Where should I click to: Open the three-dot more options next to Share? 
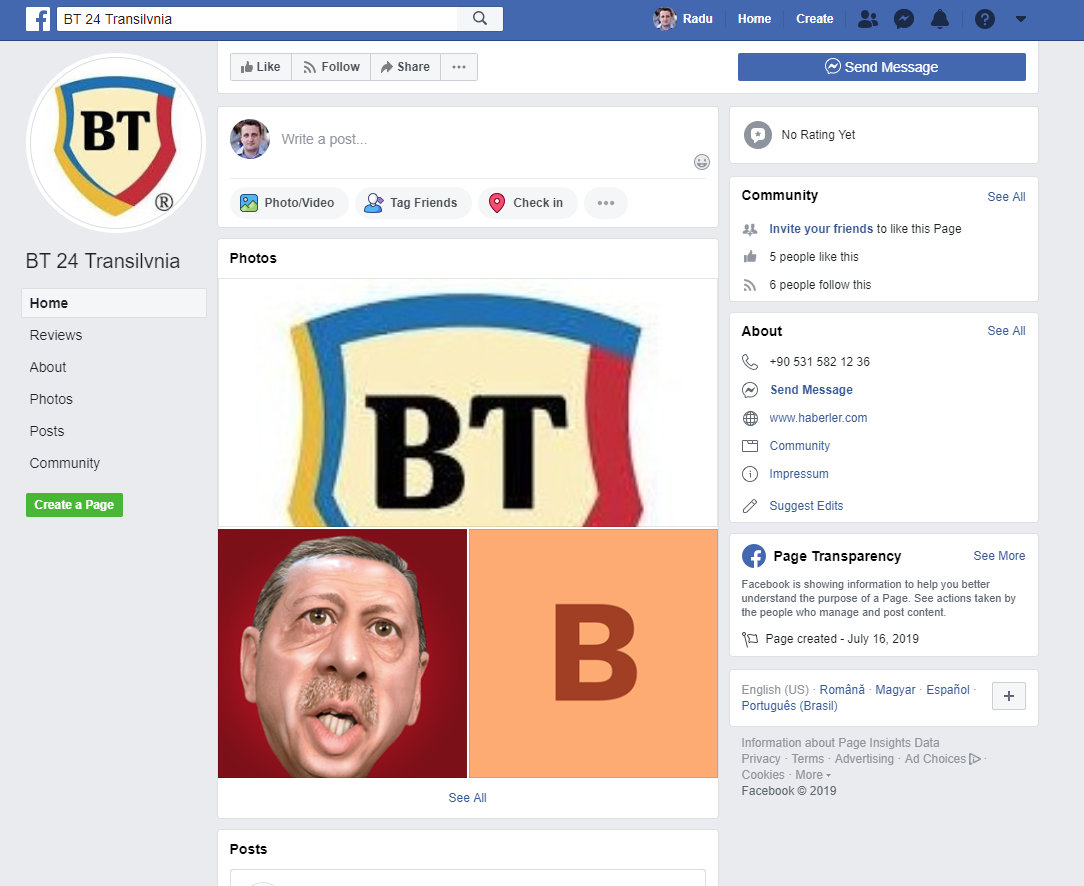point(459,67)
